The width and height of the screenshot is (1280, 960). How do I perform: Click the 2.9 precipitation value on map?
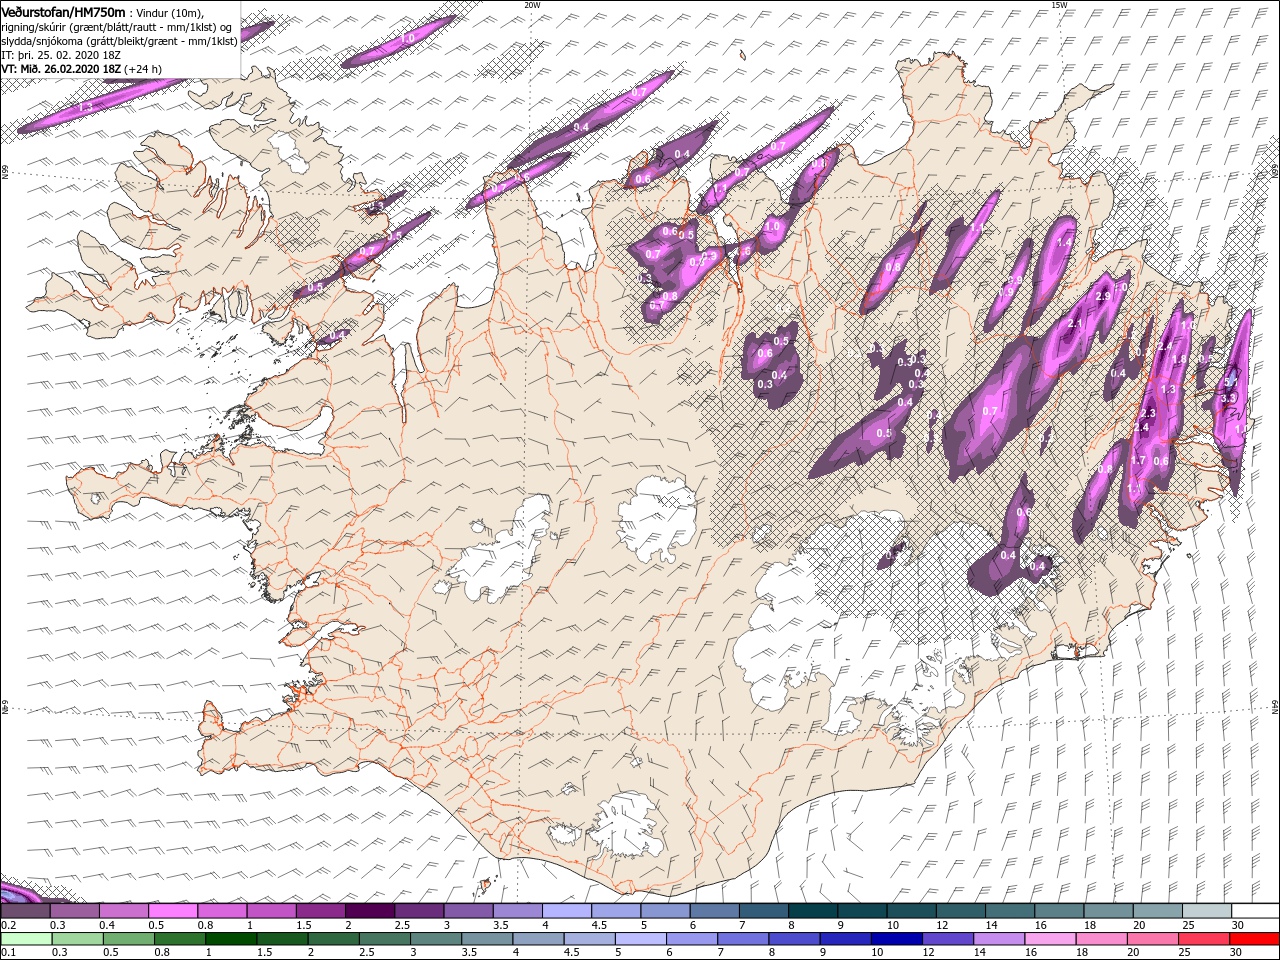(x=1103, y=297)
